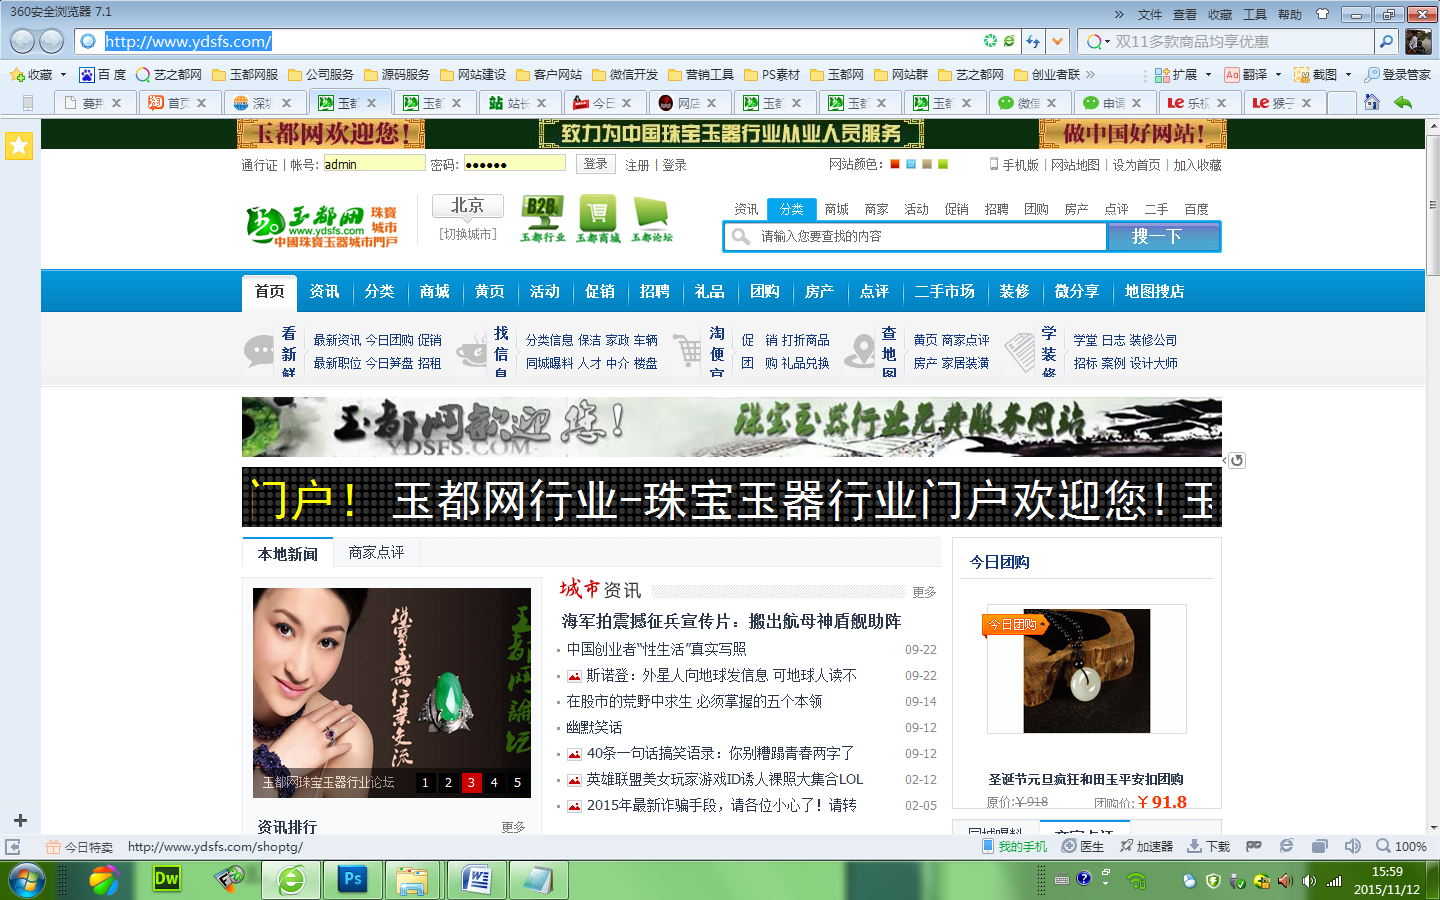The image size is (1440, 900).
Task: Select slide 4 in the photo carousel
Action: (494, 782)
